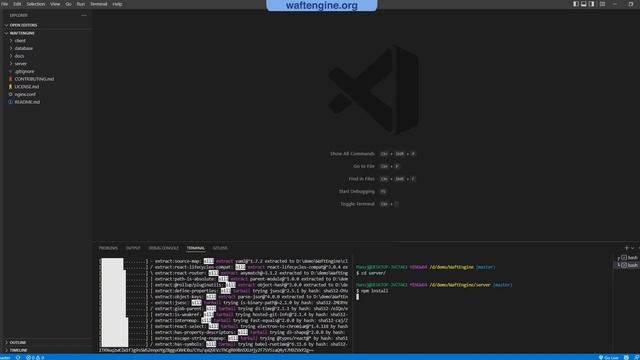Open Customize Layout icon in title bar

coord(602,4)
